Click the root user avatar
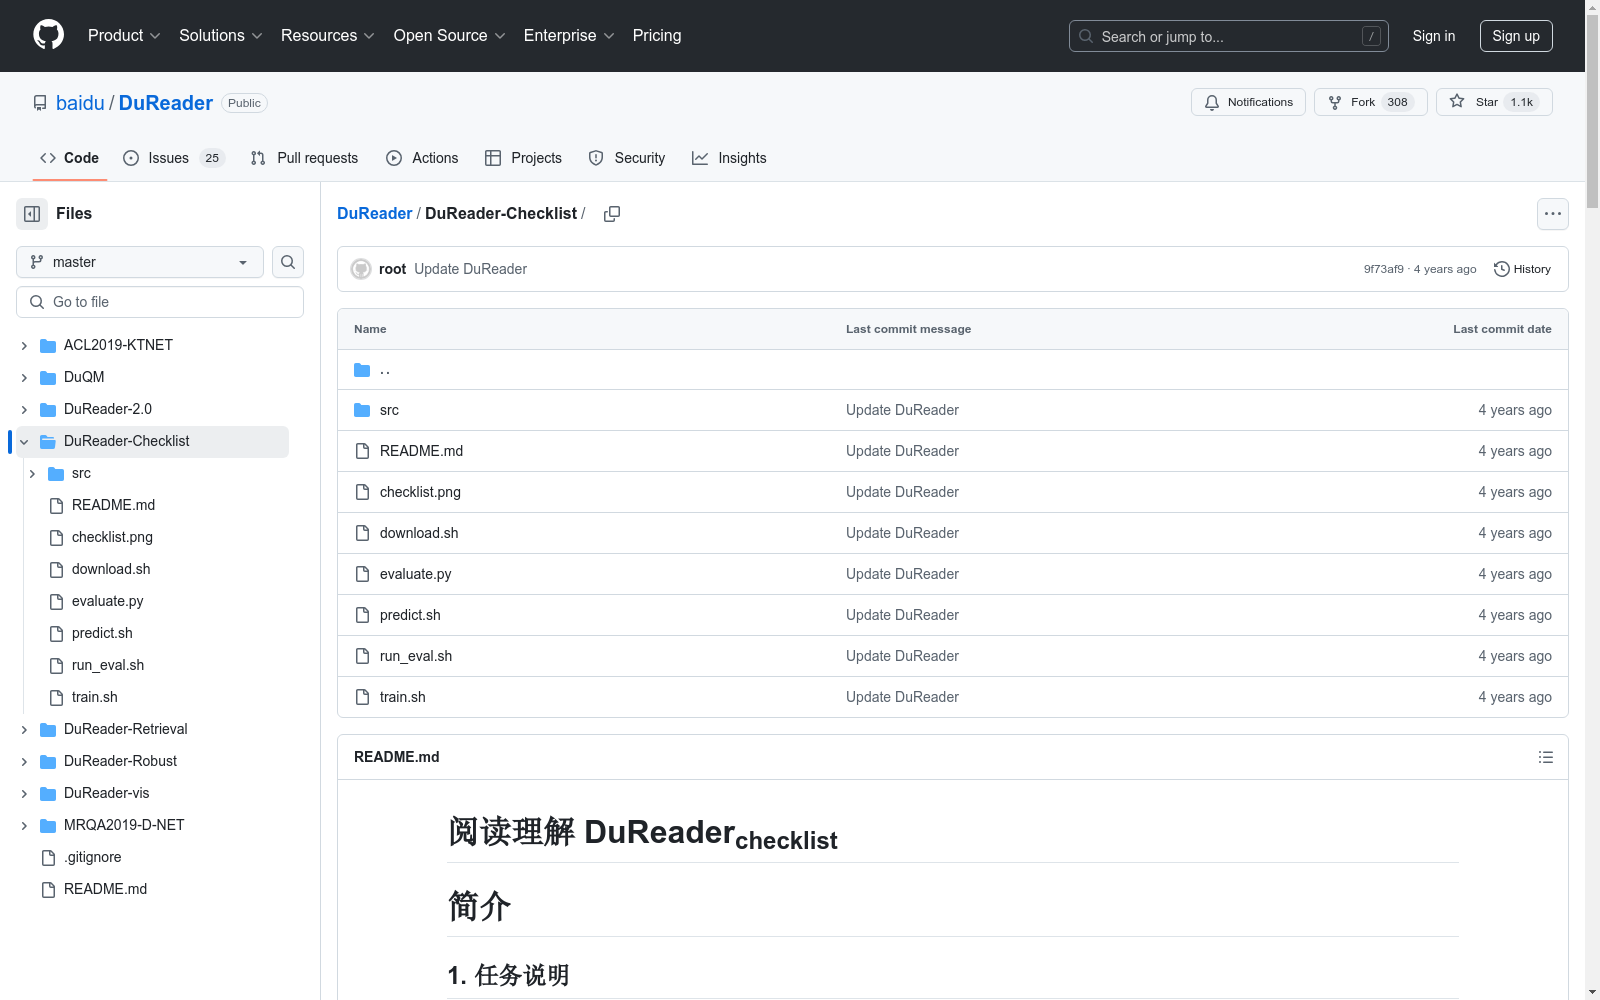This screenshot has width=1600, height=1000. click(x=361, y=269)
